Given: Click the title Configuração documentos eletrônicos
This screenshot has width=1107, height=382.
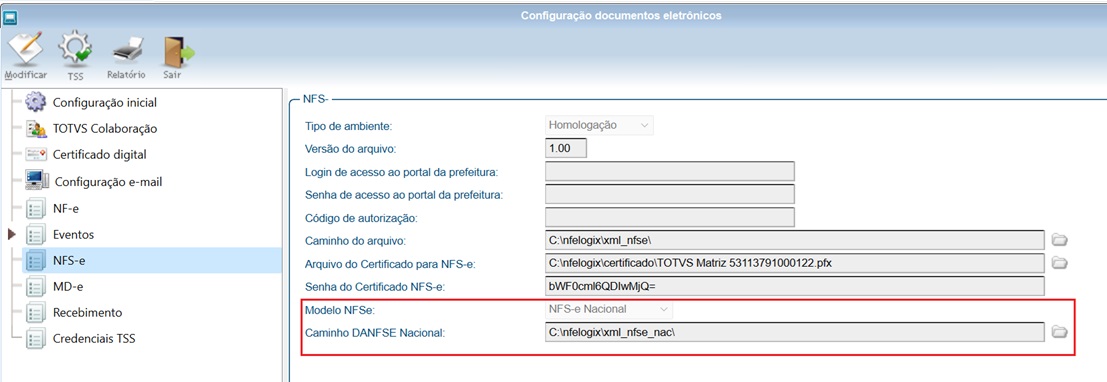Looking at the screenshot, I should tap(621, 15).
